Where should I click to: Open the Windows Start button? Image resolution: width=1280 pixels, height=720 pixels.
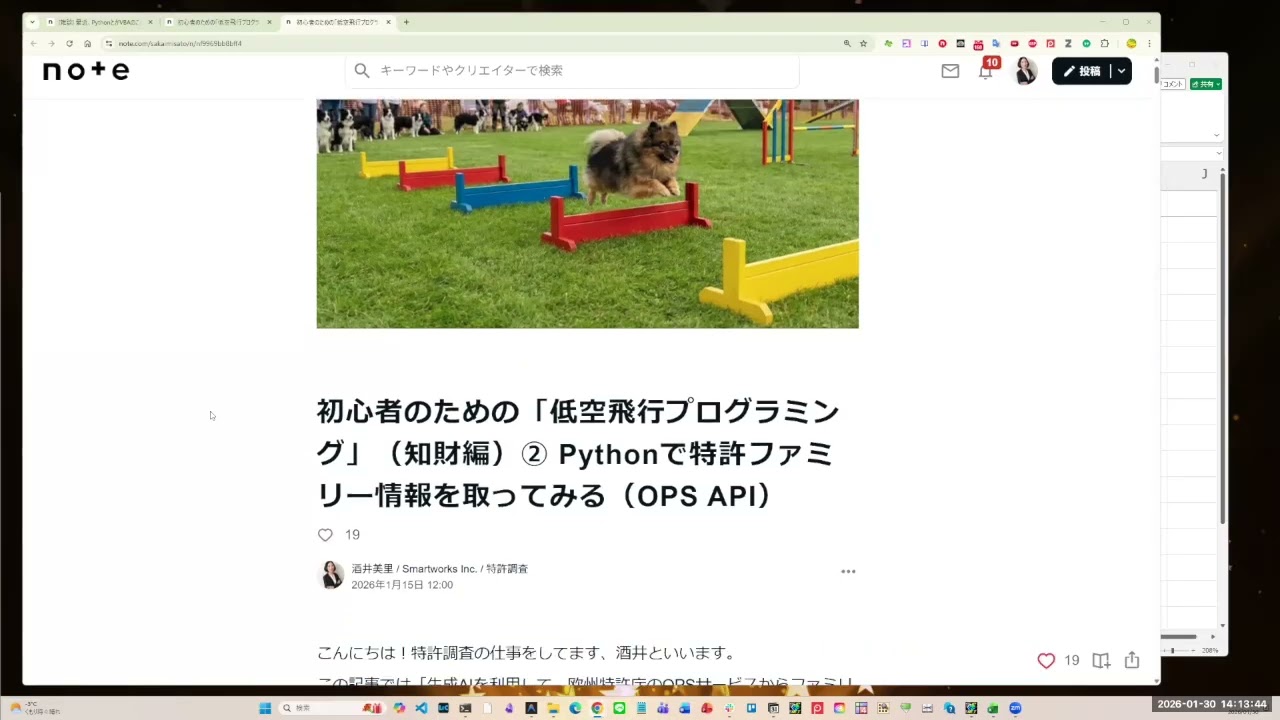pos(265,708)
